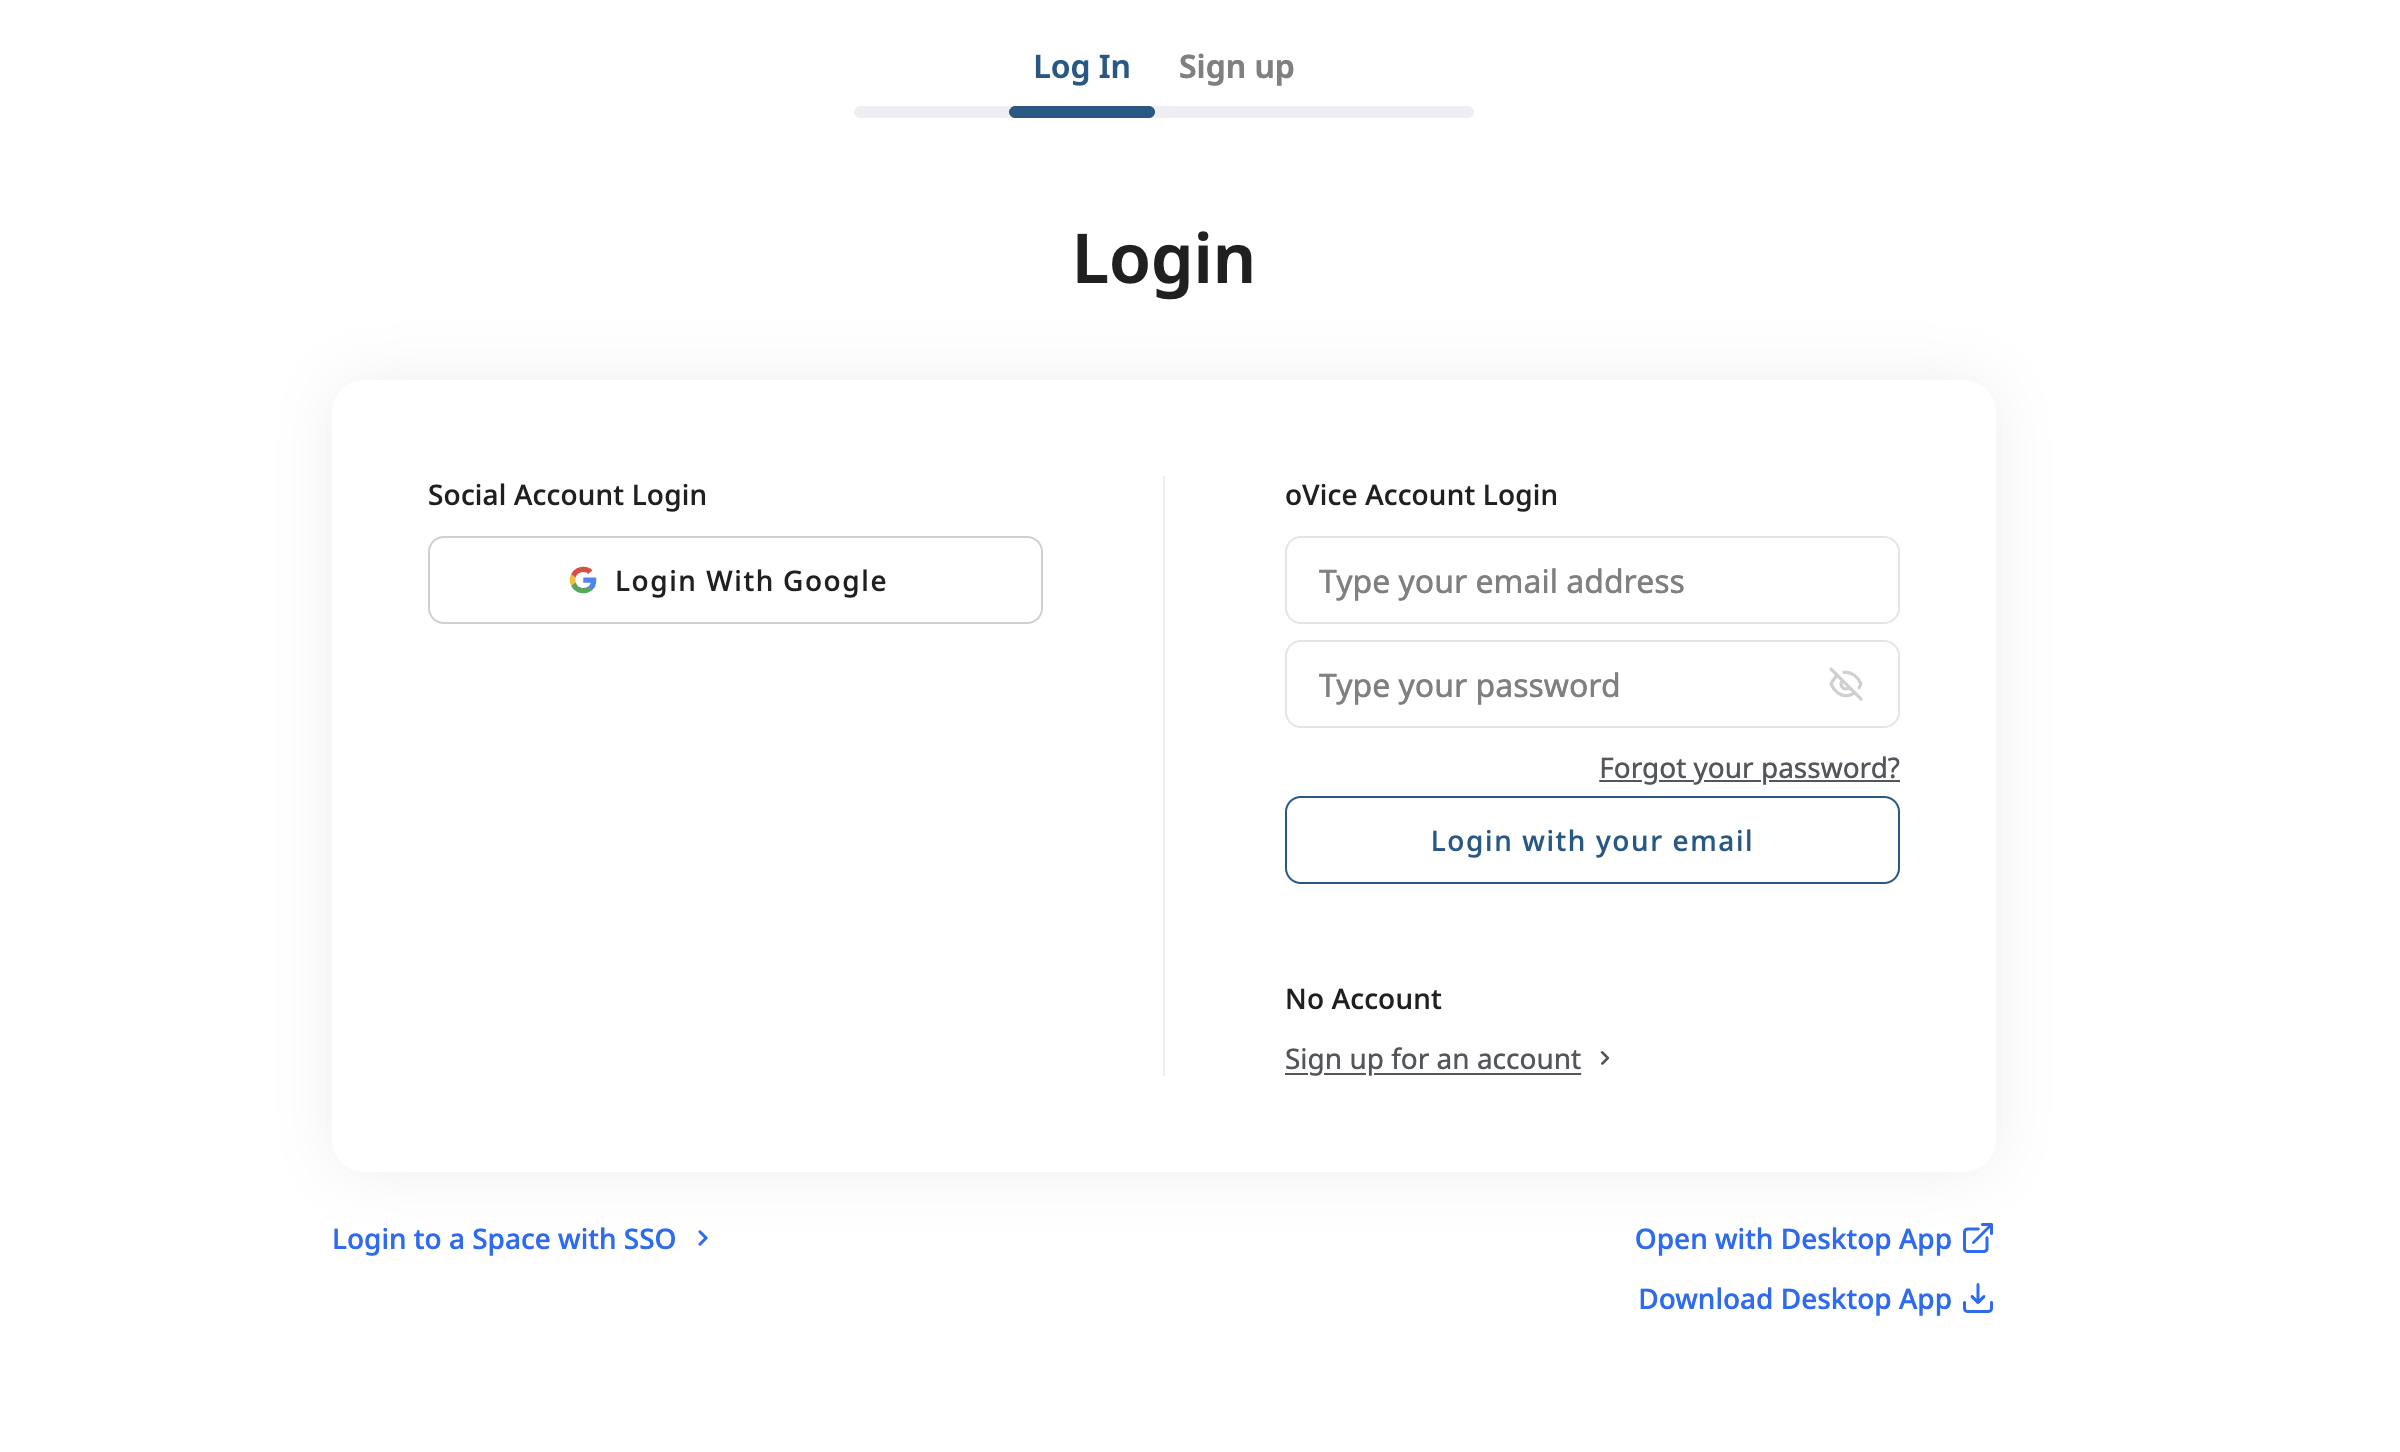Image resolution: width=2400 pixels, height=1452 pixels.
Task: Click the oVice Account Login label
Action: [x=1421, y=495]
